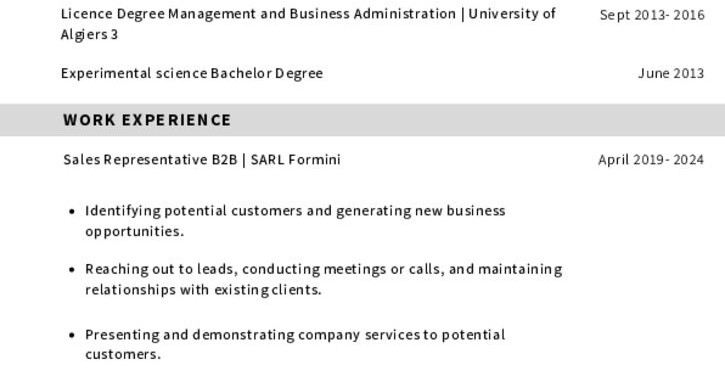The image size is (725, 370).
Task: Click the word 'opportunities.'
Action: 135,232
